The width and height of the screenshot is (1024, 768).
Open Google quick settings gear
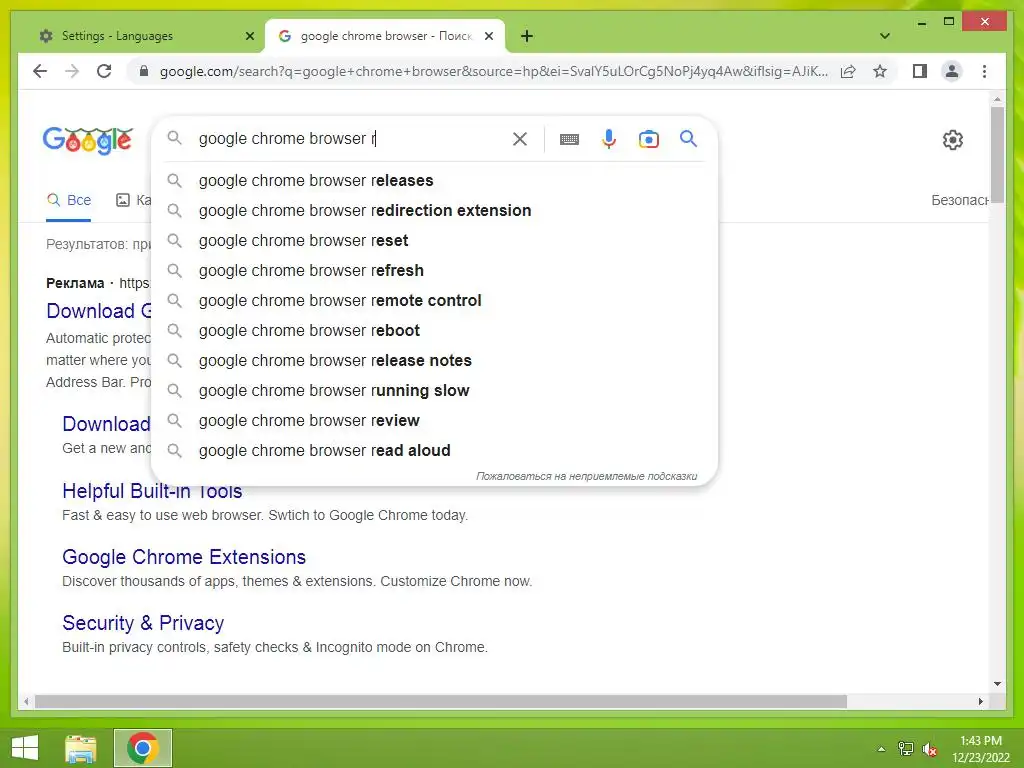pyautogui.click(x=952, y=140)
